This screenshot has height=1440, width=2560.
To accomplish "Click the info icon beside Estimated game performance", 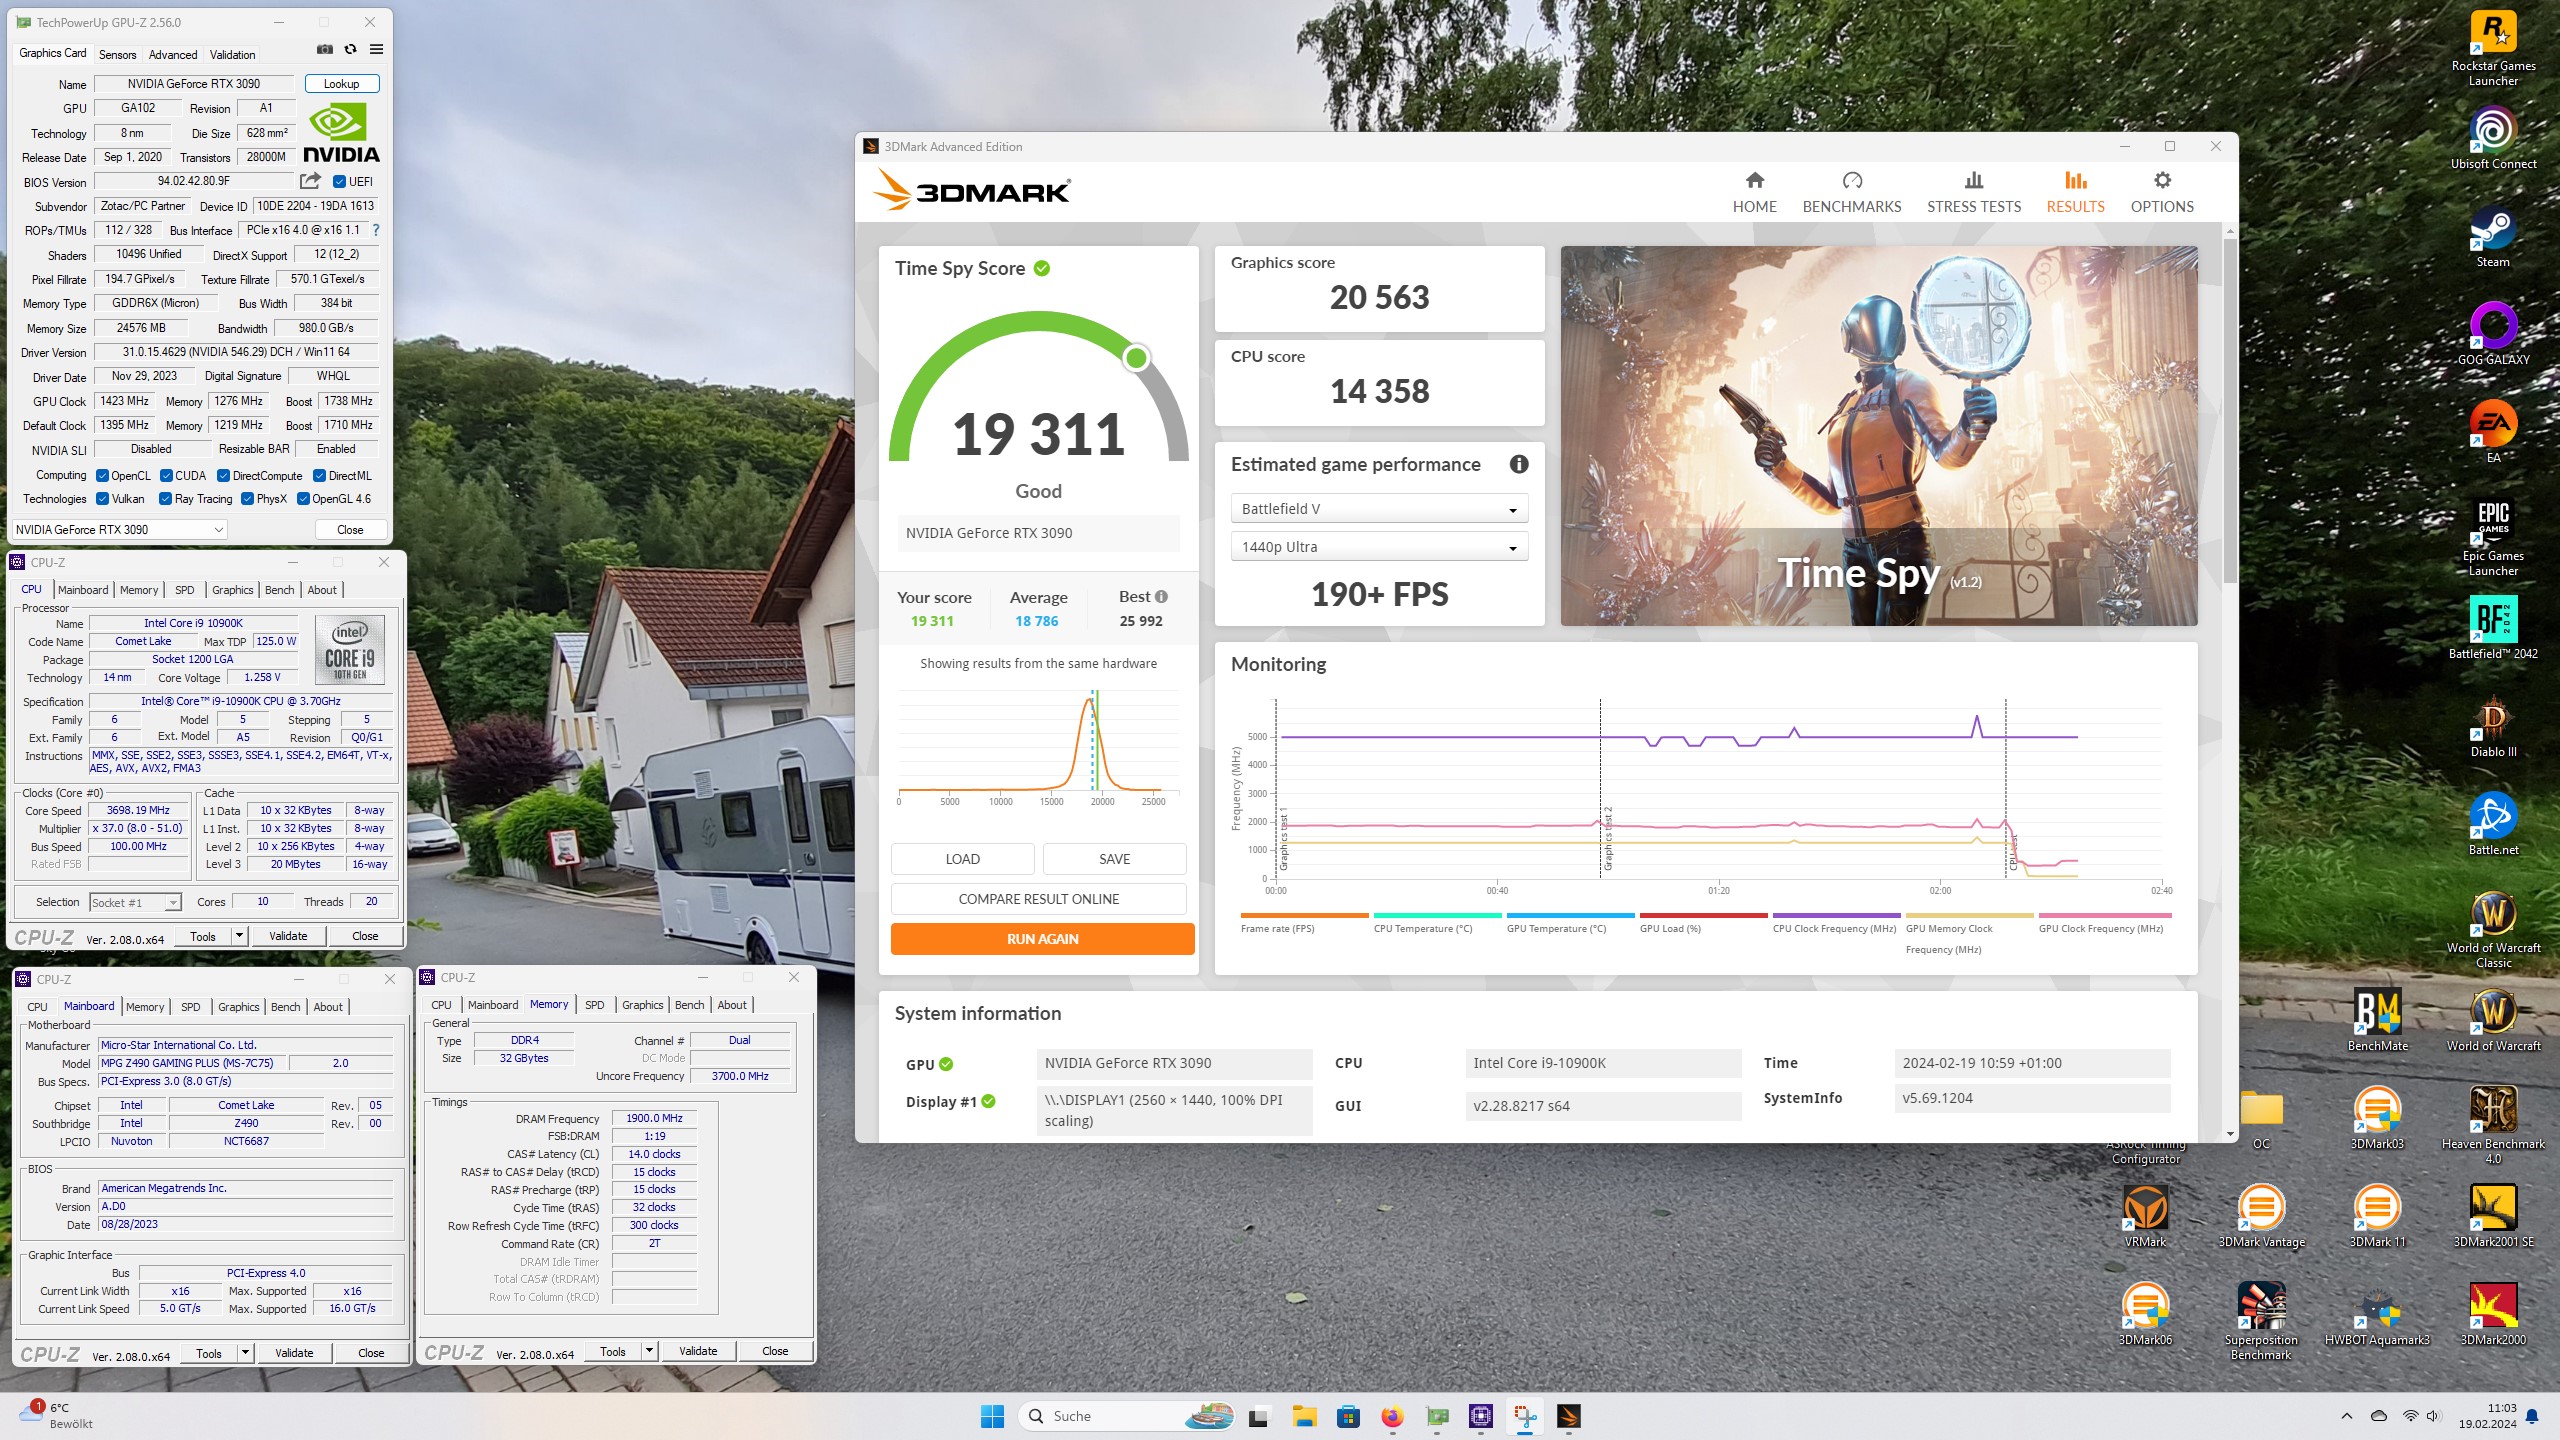I will [1519, 464].
